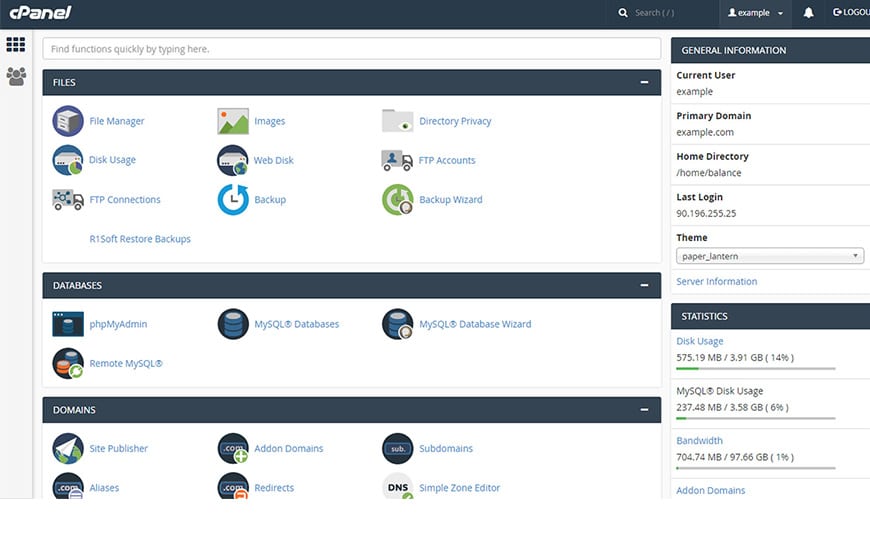The width and height of the screenshot is (870, 539).
Task: Click the Bandwidth progress bar
Action: pyautogui.click(x=756, y=468)
